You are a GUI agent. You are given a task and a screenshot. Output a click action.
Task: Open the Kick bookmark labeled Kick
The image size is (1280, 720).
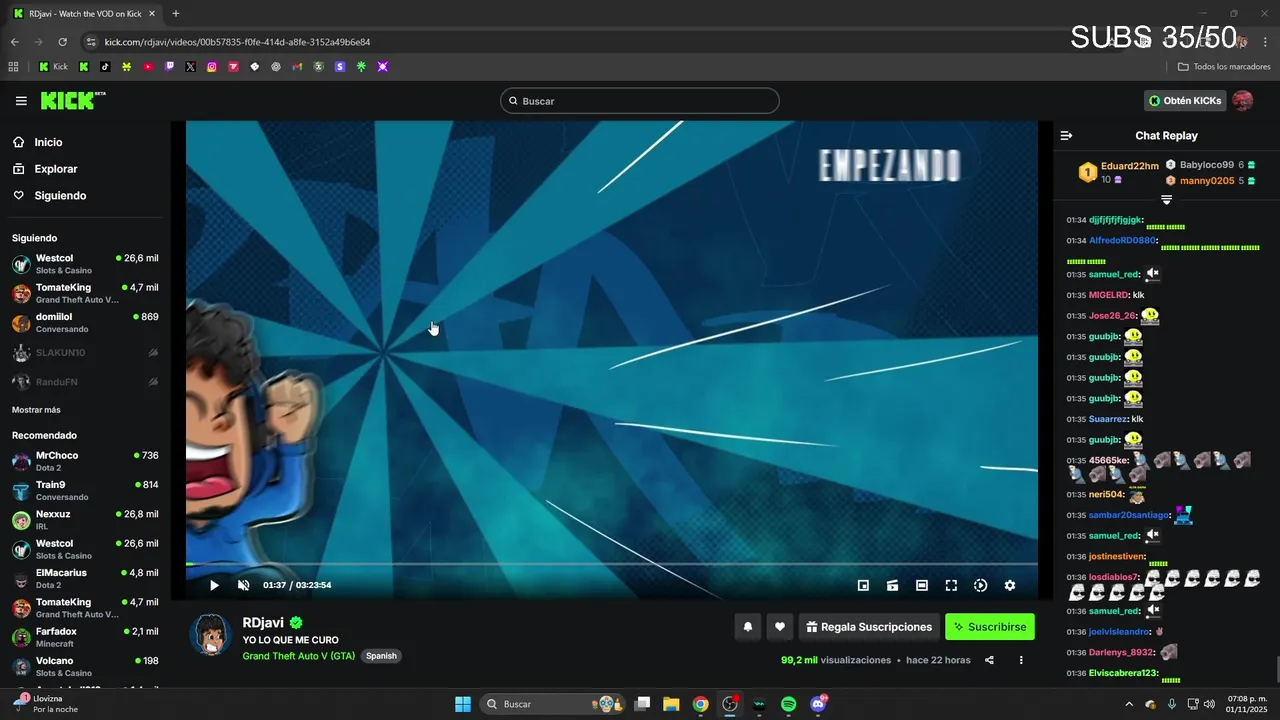(x=53, y=67)
